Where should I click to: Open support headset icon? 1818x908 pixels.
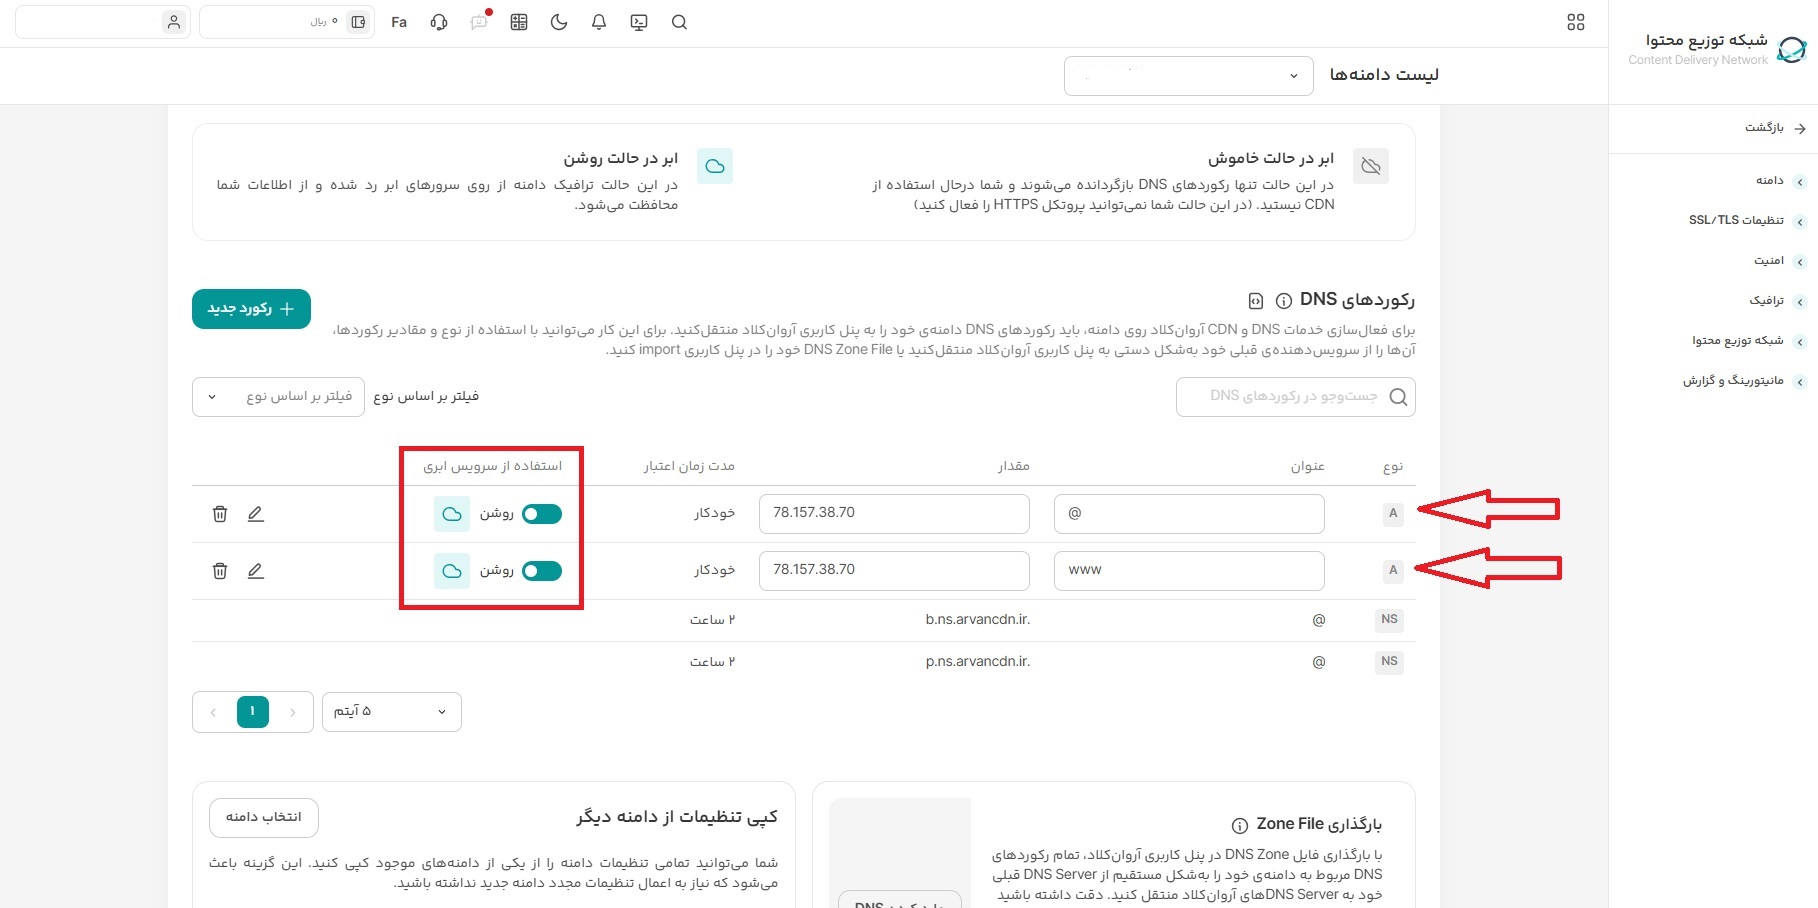click(x=439, y=22)
